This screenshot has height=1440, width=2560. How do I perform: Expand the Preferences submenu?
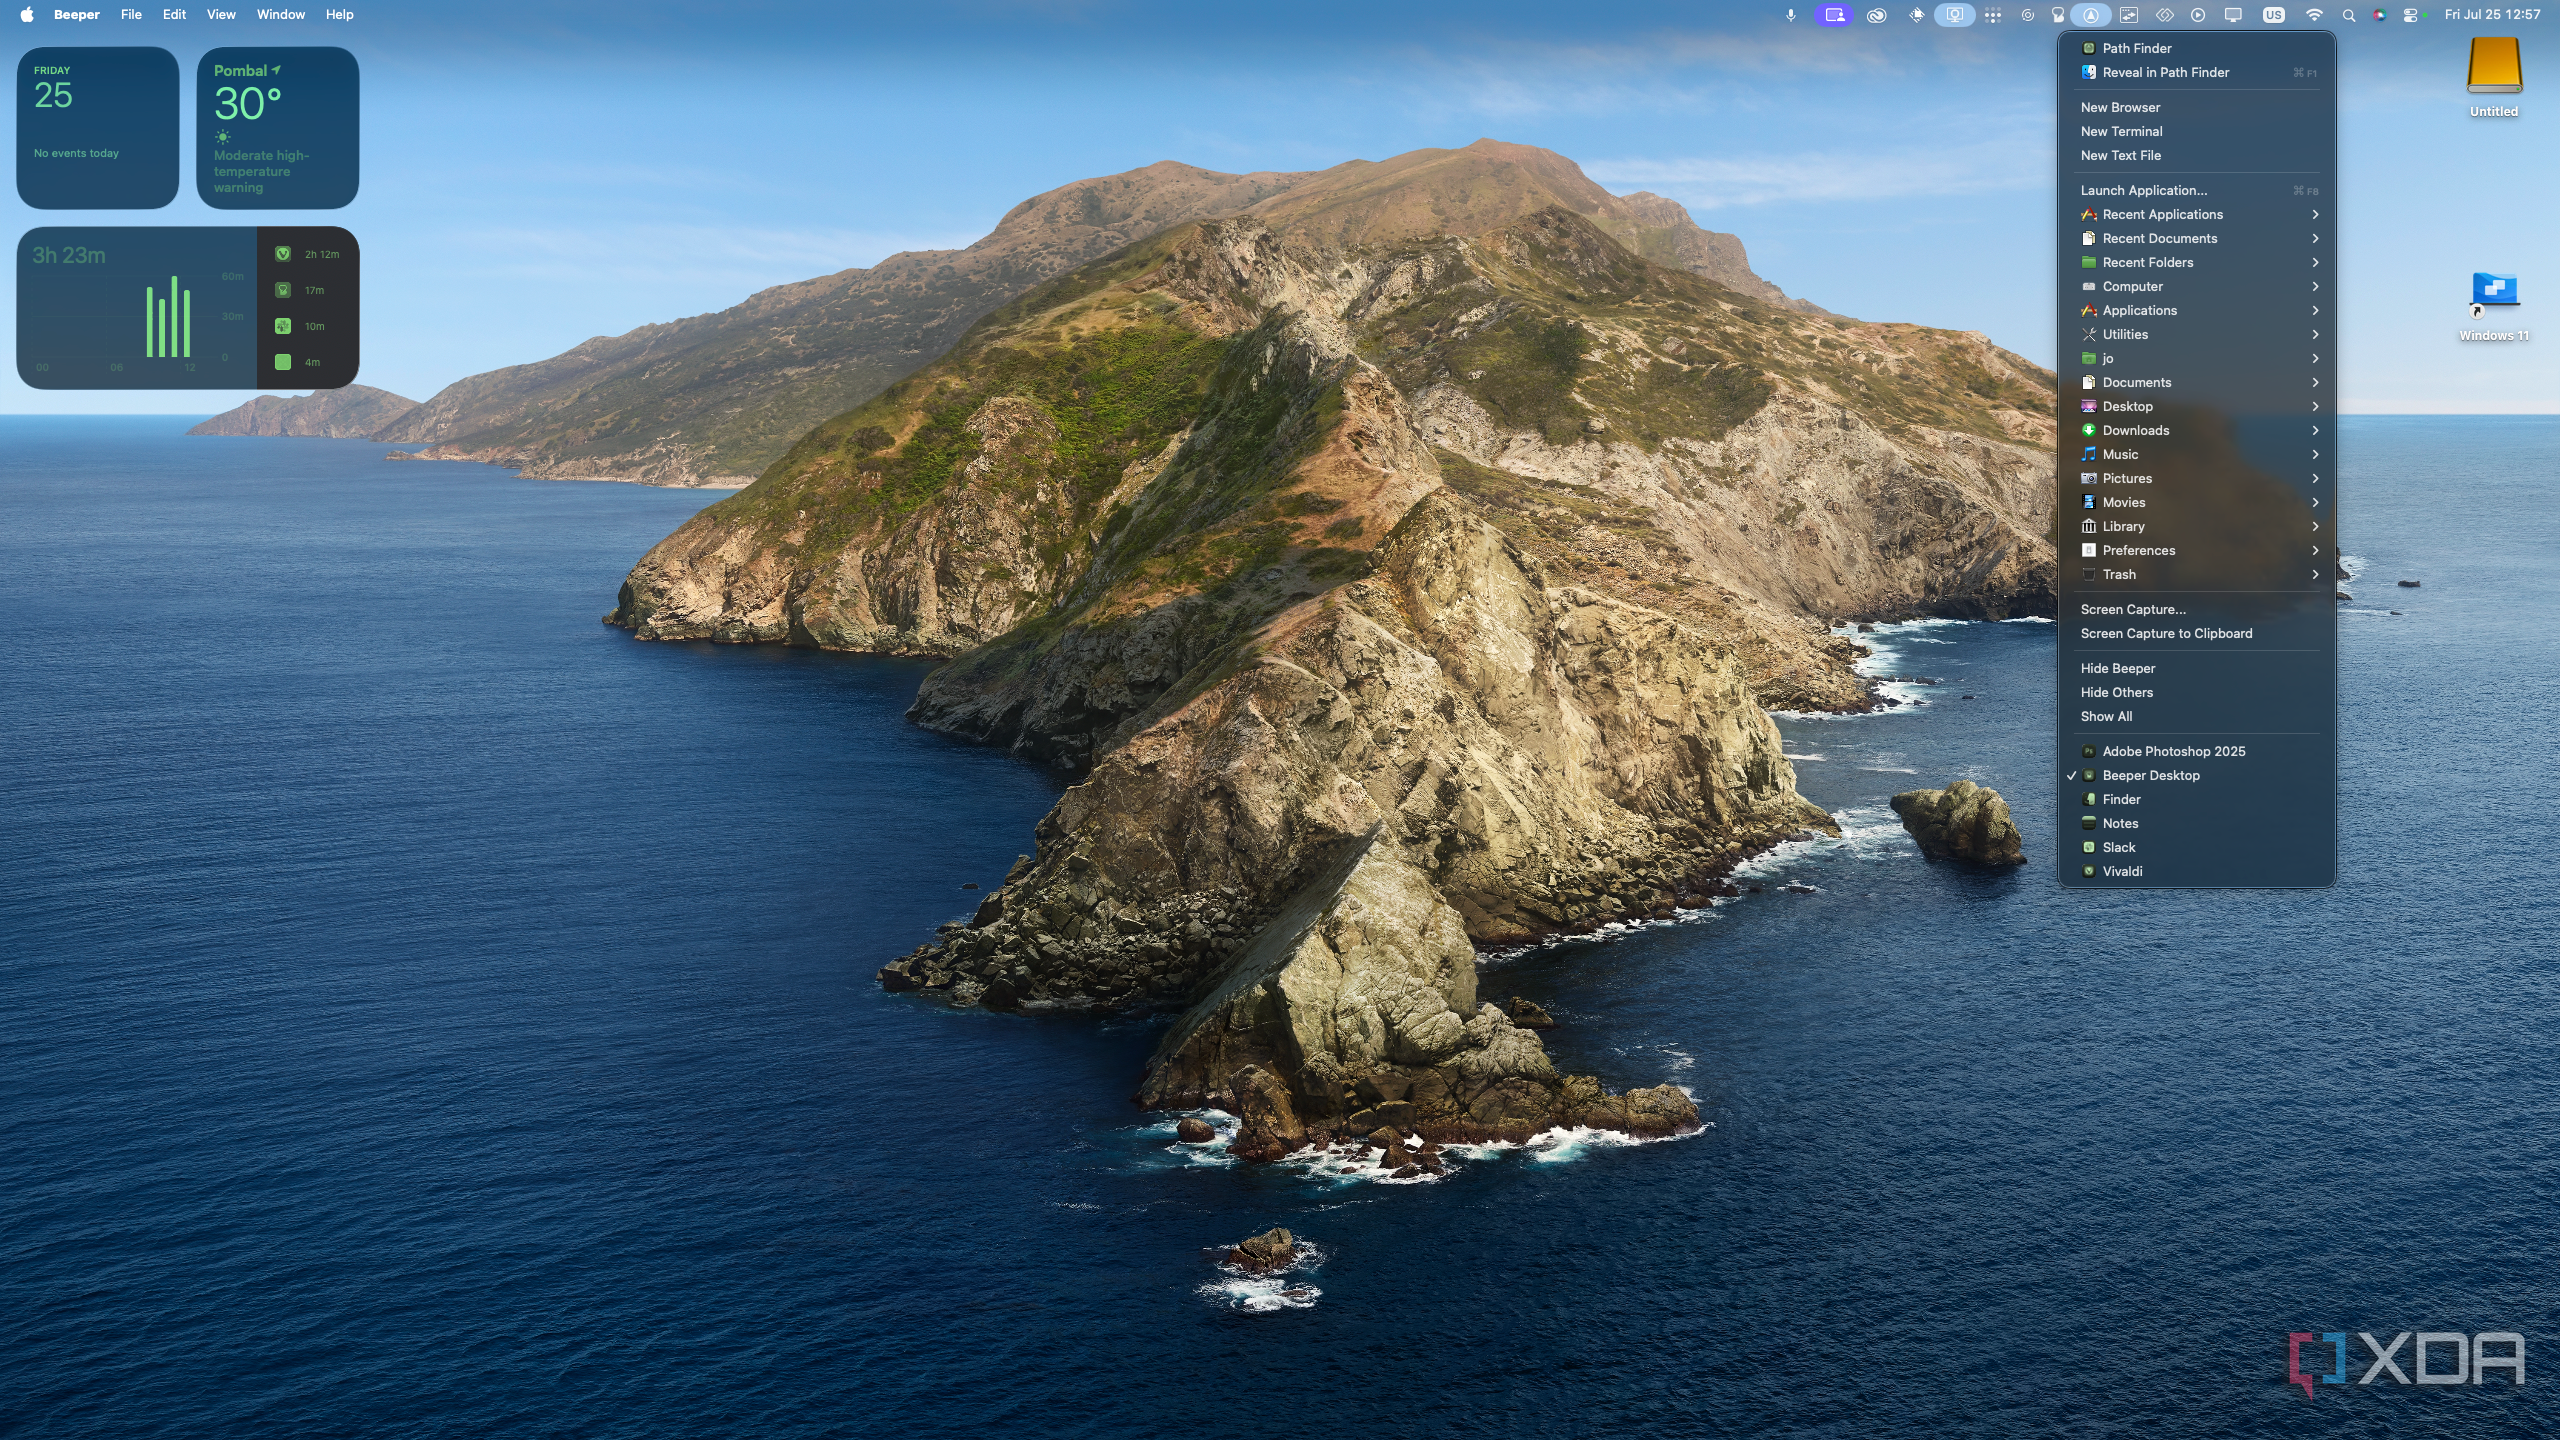(x=2196, y=550)
